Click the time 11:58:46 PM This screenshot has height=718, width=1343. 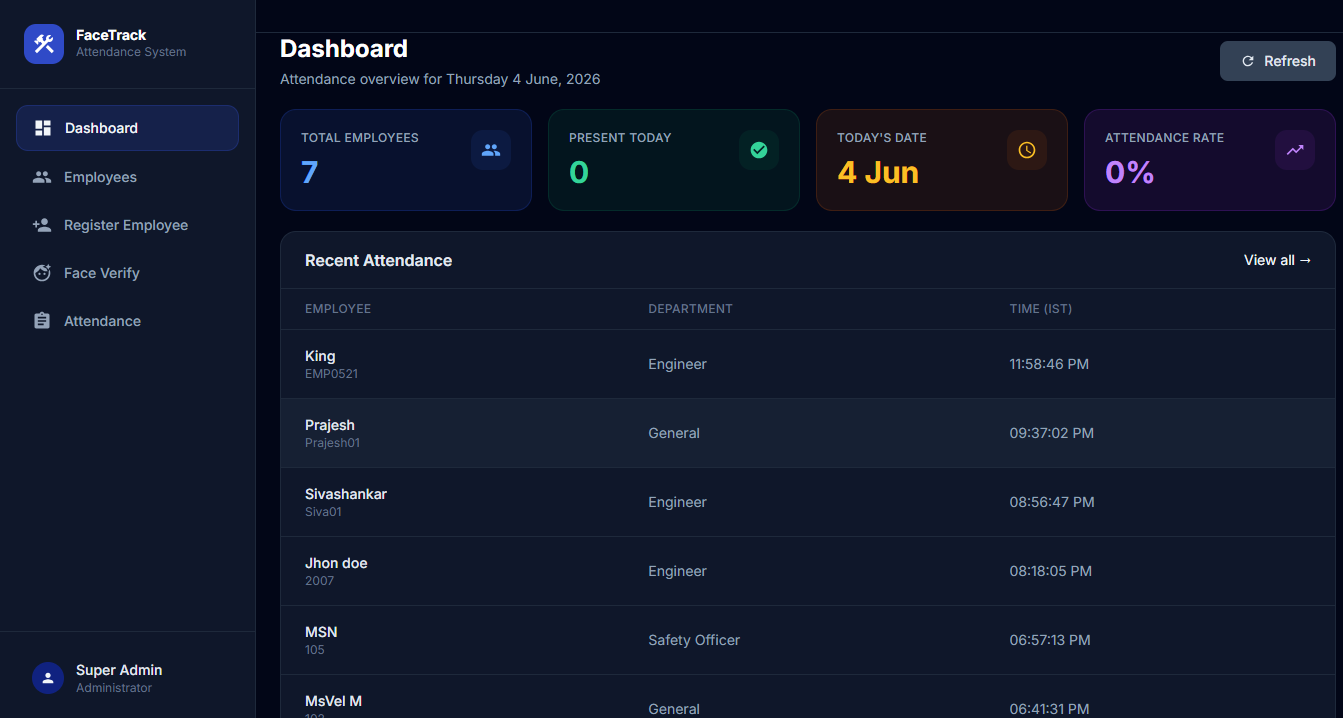tap(1049, 364)
